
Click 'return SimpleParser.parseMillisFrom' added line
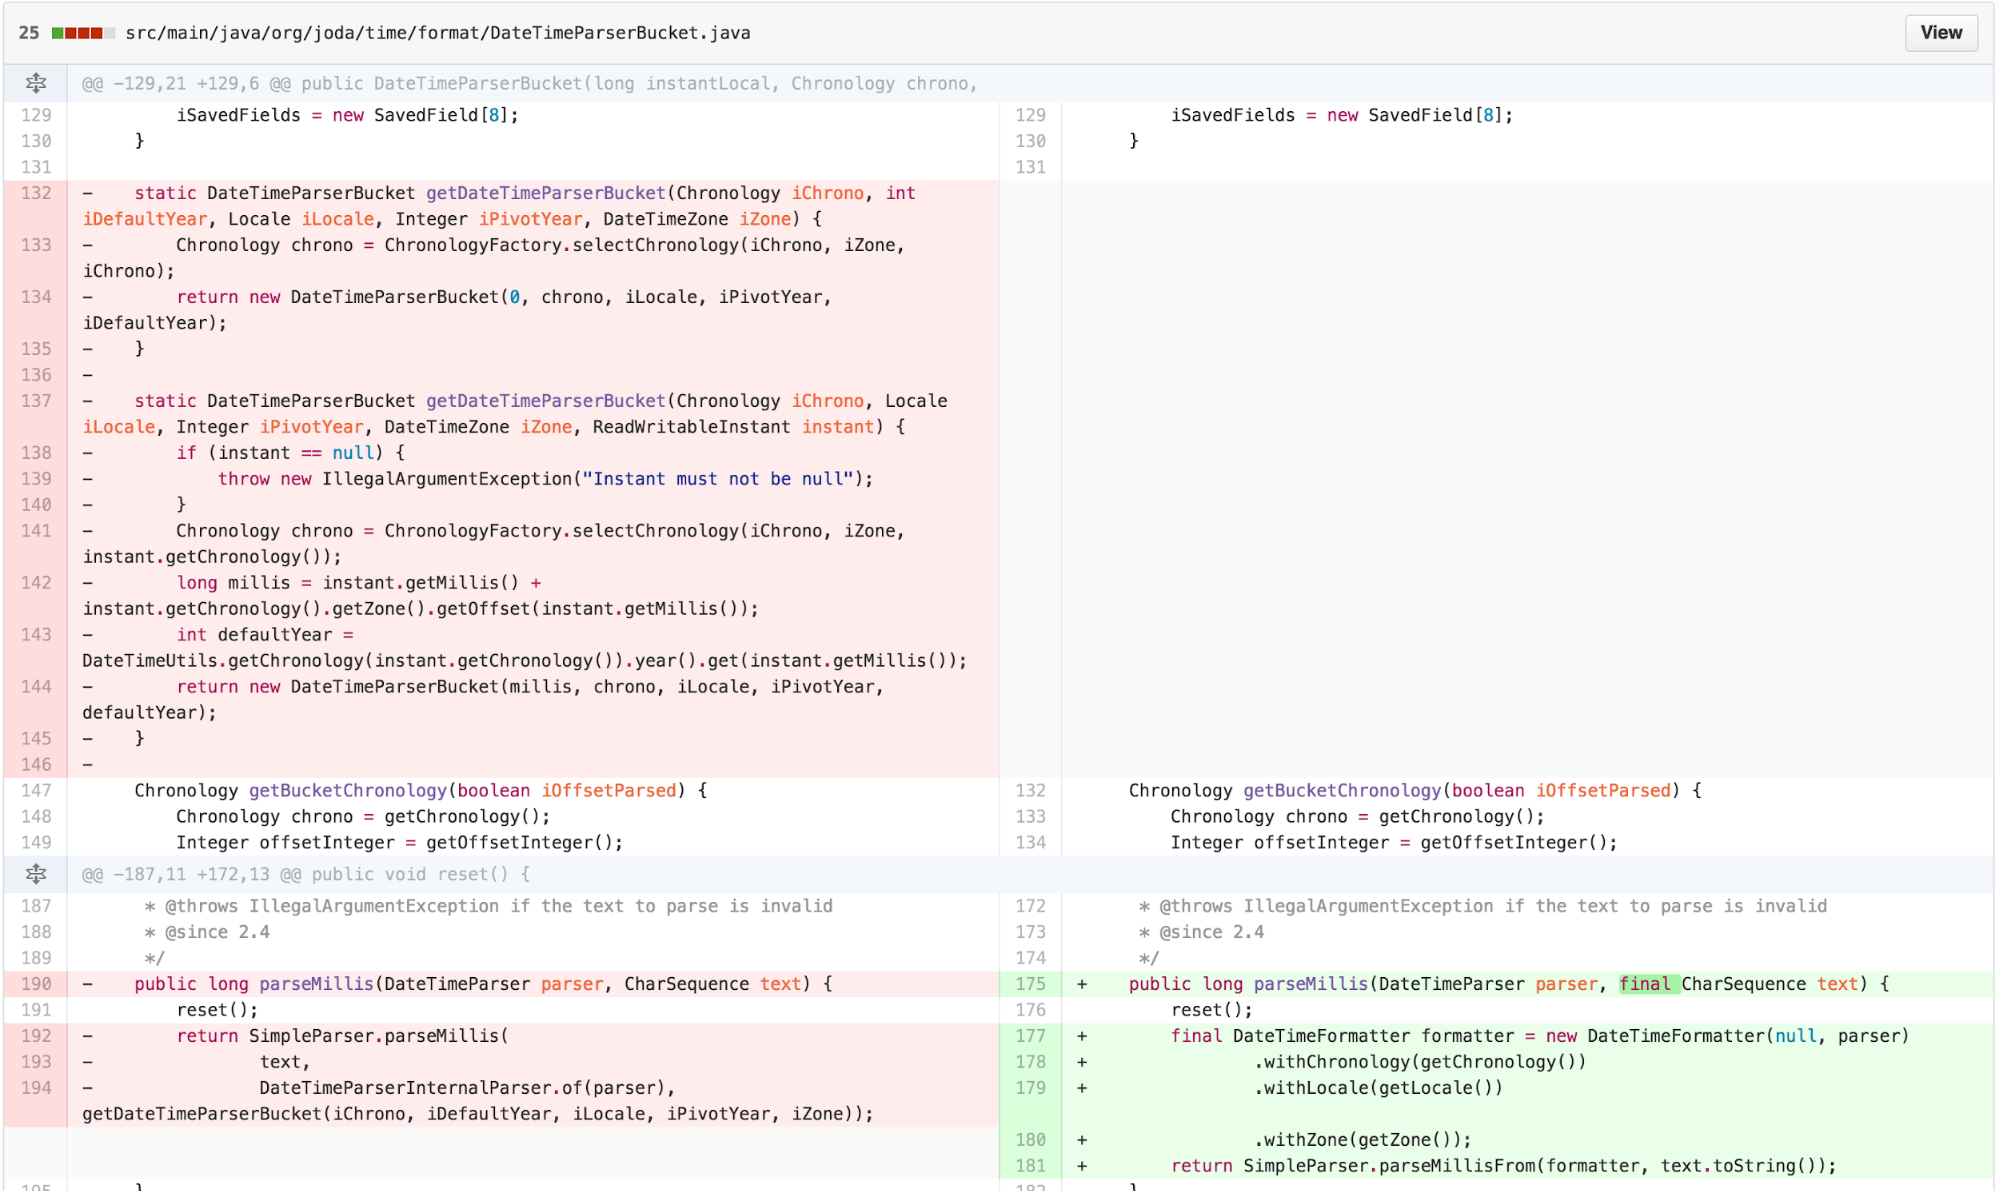pos(1504,1166)
